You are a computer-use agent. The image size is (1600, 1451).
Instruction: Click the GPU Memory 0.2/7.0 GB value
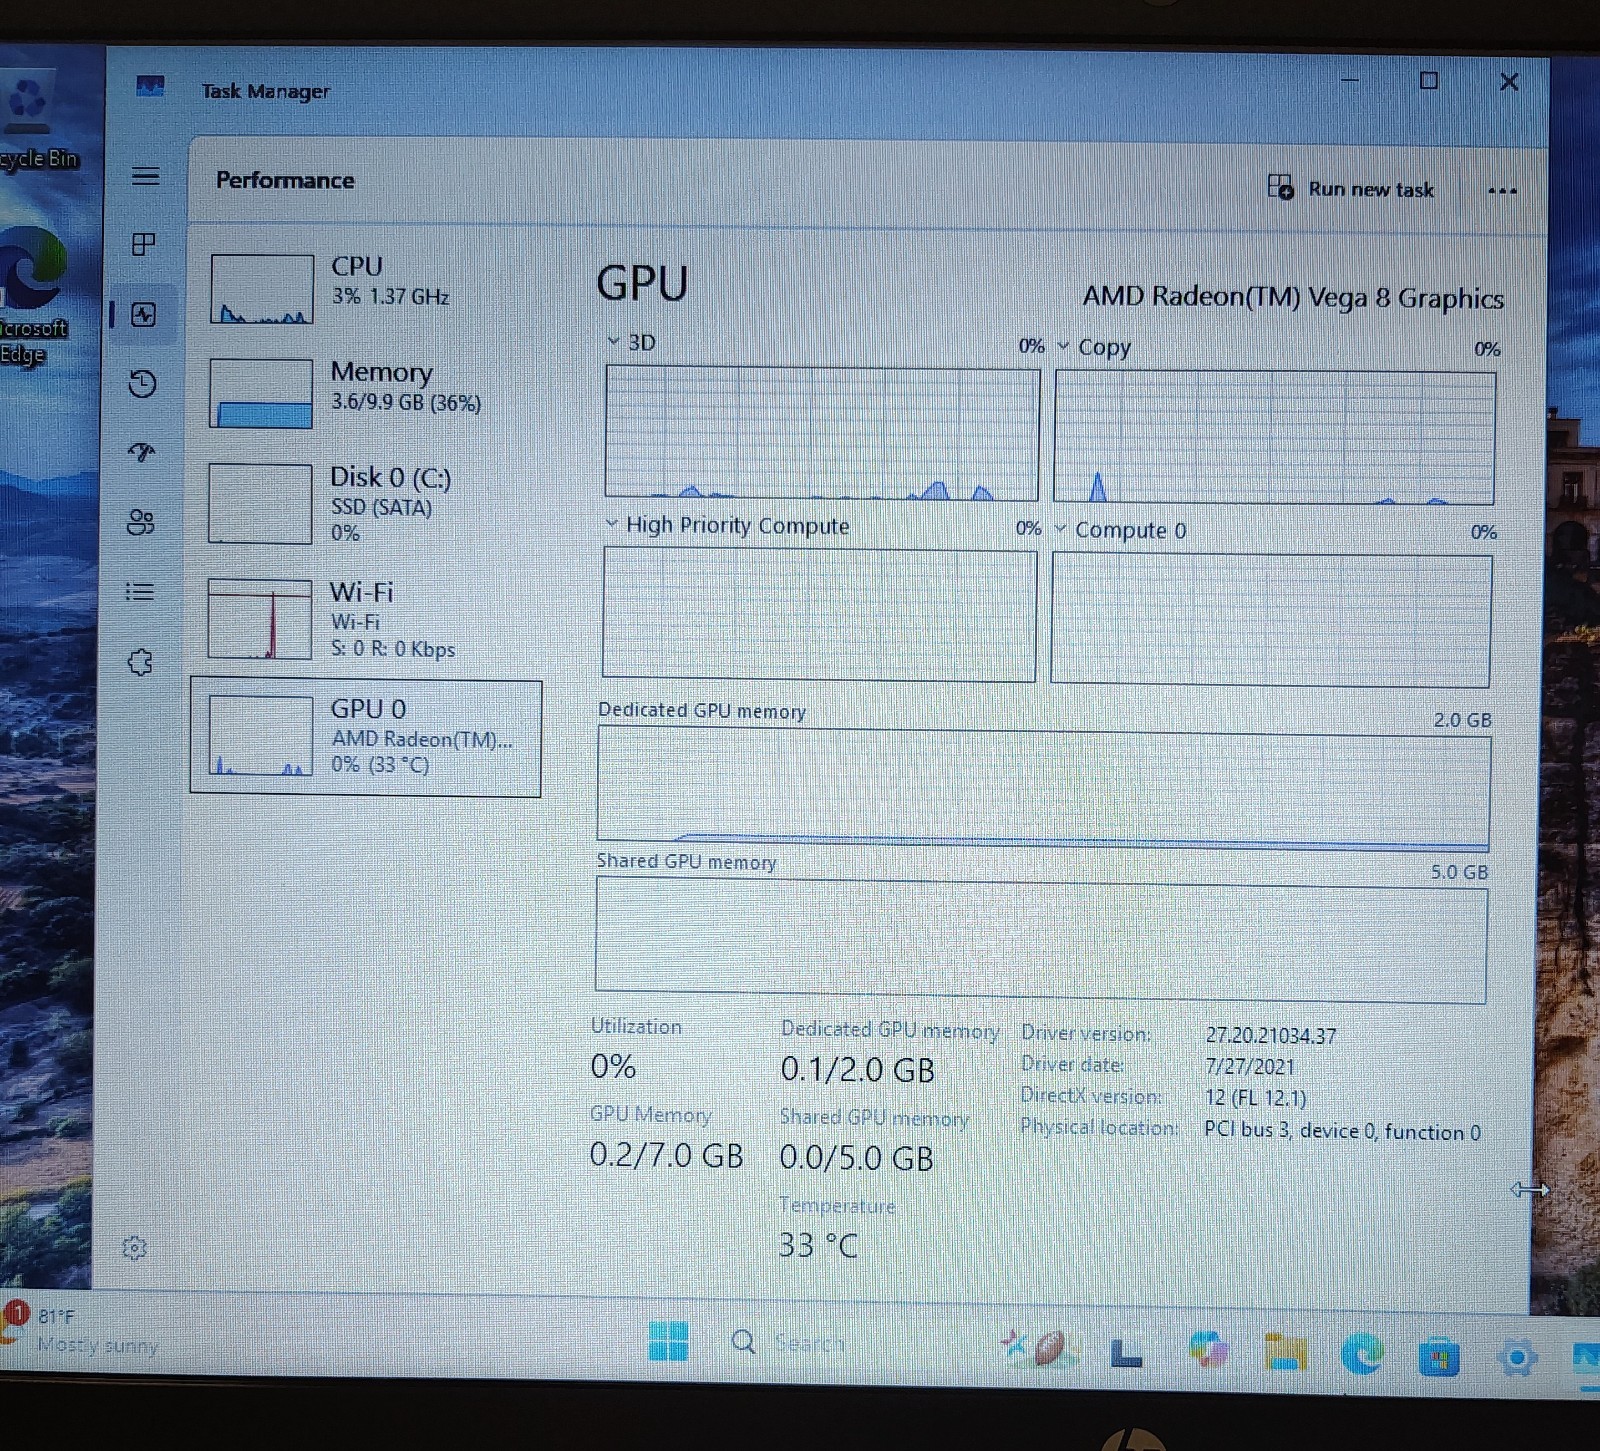point(666,1155)
